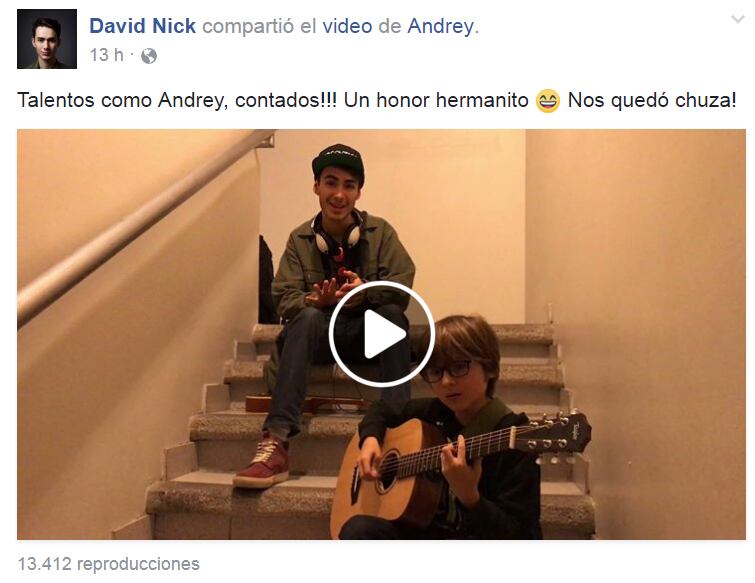The image size is (755, 583).
Task: Open Andrey's profile from the header link
Action: pyautogui.click(x=441, y=26)
